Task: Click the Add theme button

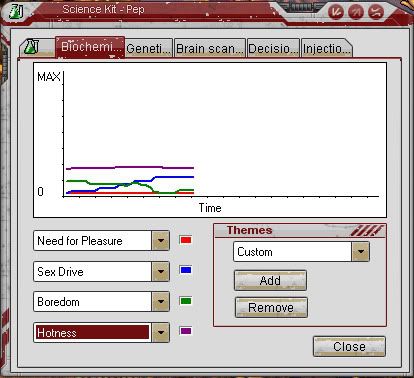Action: coord(270,280)
